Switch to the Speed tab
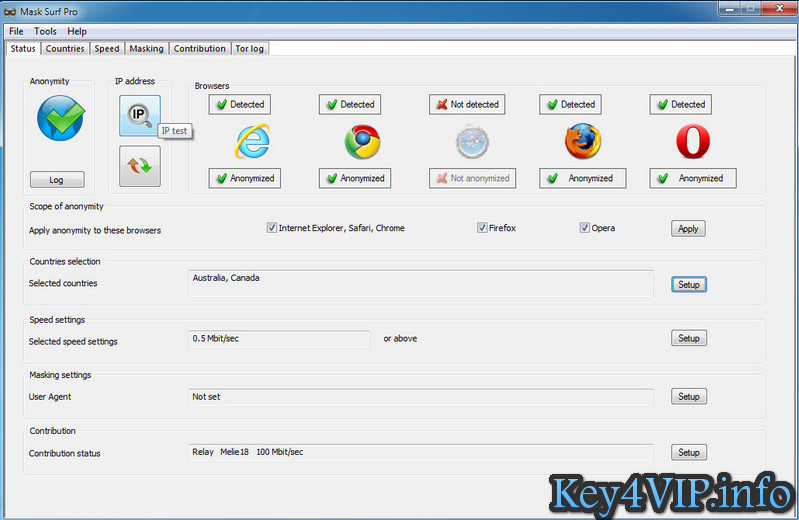Viewport: 799px width, 520px height. tap(106, 48)
